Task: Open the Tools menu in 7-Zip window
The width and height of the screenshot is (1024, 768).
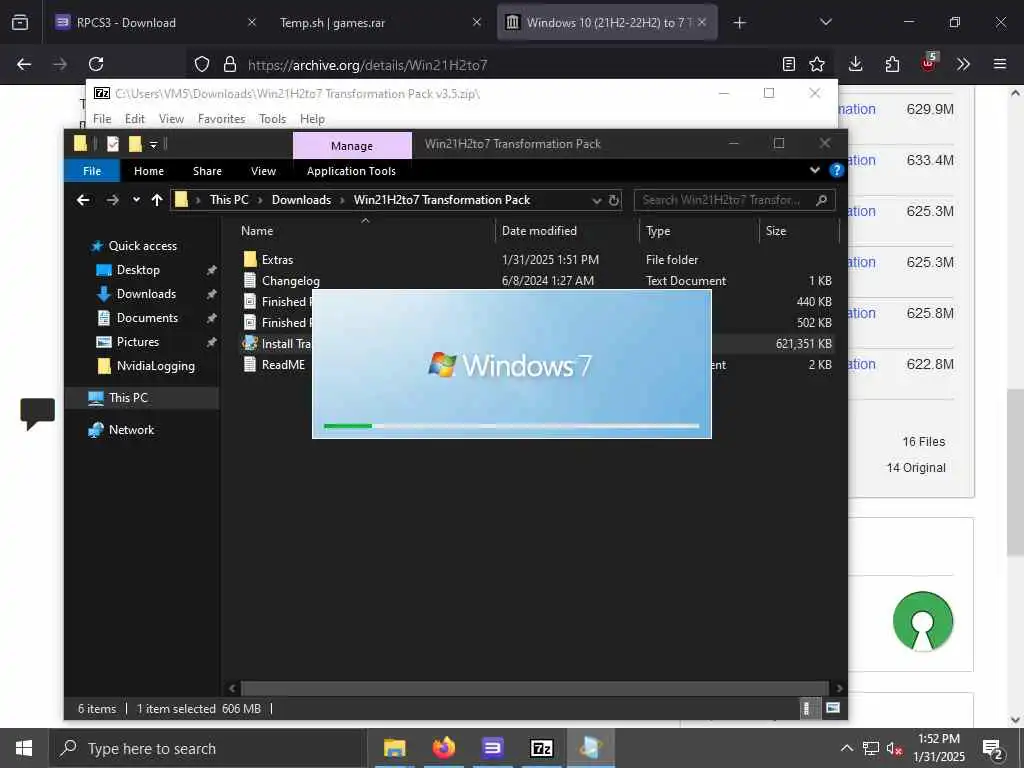Action: (272, 119)
